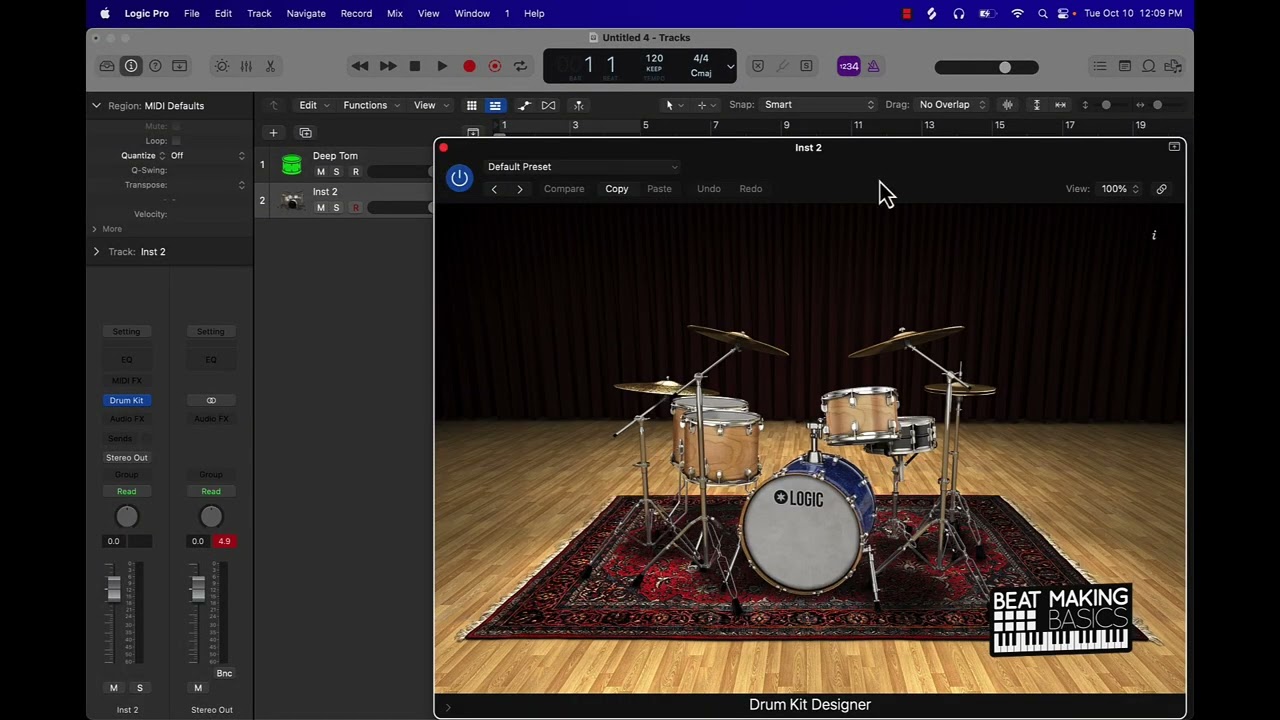Open the Loop Browser icon
This screenshot has height=720, width=1280.
point(1149,66)
